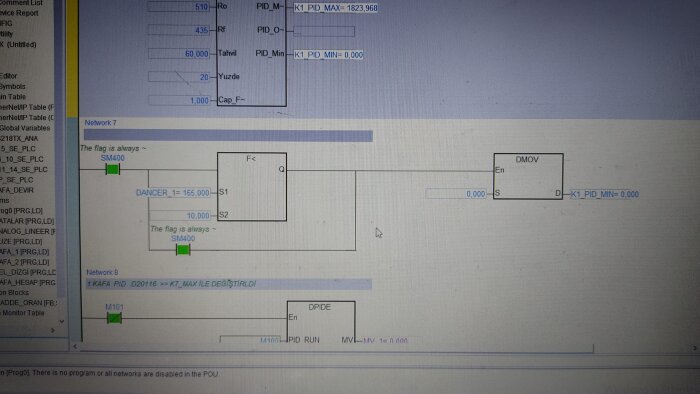Click the empty Network 7 comment bar
Viewport: 700px width, 394px height.
(228, 136)
